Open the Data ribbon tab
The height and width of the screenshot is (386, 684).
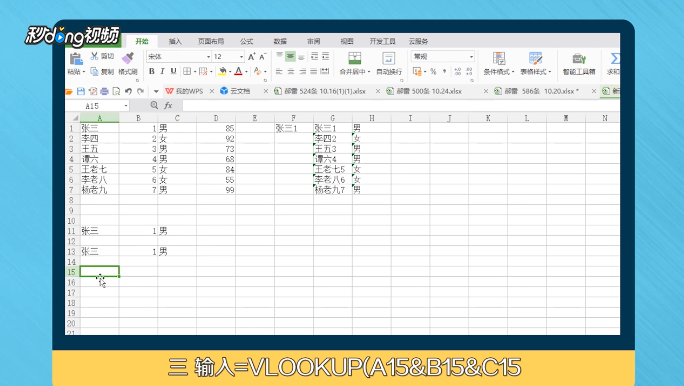pyautogui.click(x=280, y=41)
